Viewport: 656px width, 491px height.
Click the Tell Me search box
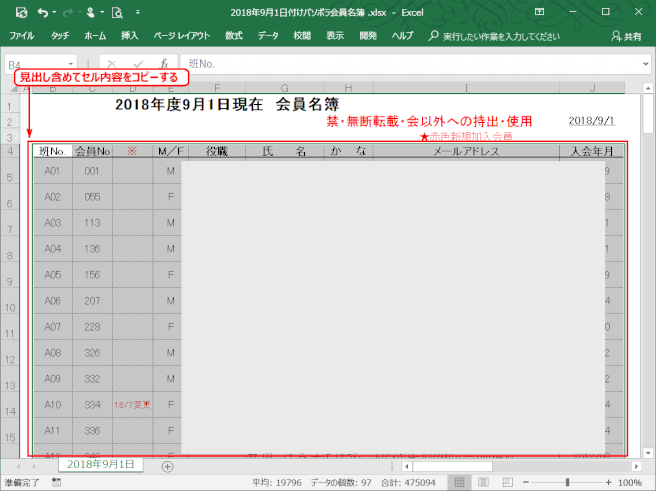pos(495,37)
